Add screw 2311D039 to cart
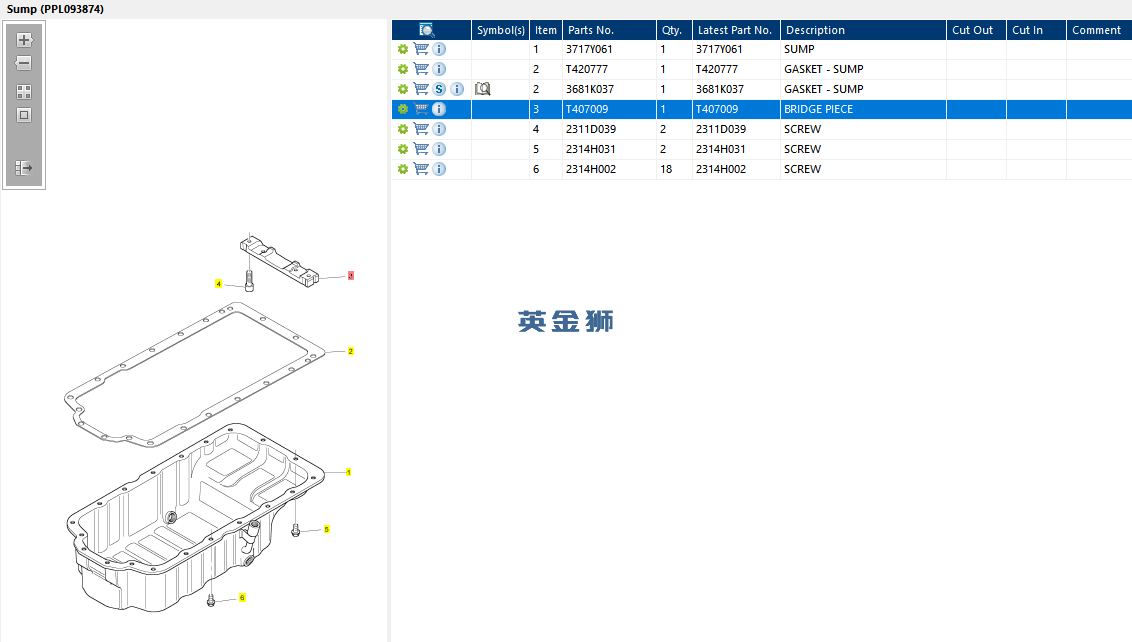The width and height of the screenshot is (1132, 642). (421, 129)
